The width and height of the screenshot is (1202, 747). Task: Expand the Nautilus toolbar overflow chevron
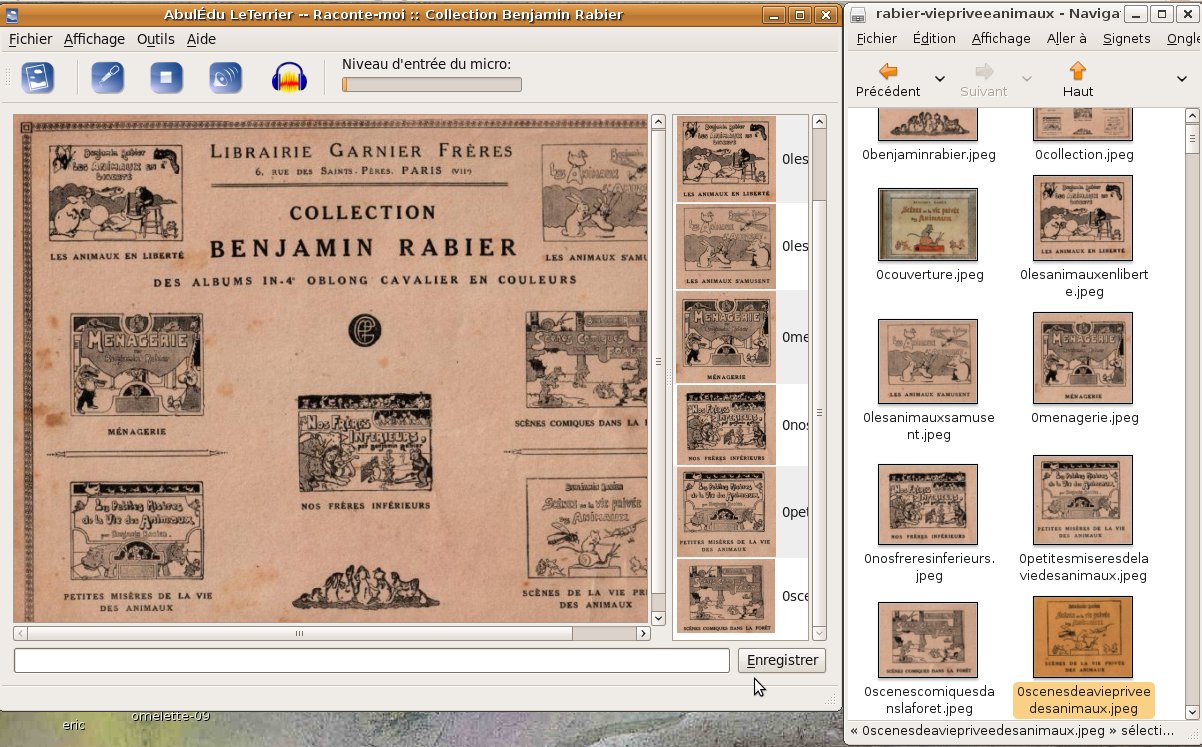click(x=1181, y=79)
